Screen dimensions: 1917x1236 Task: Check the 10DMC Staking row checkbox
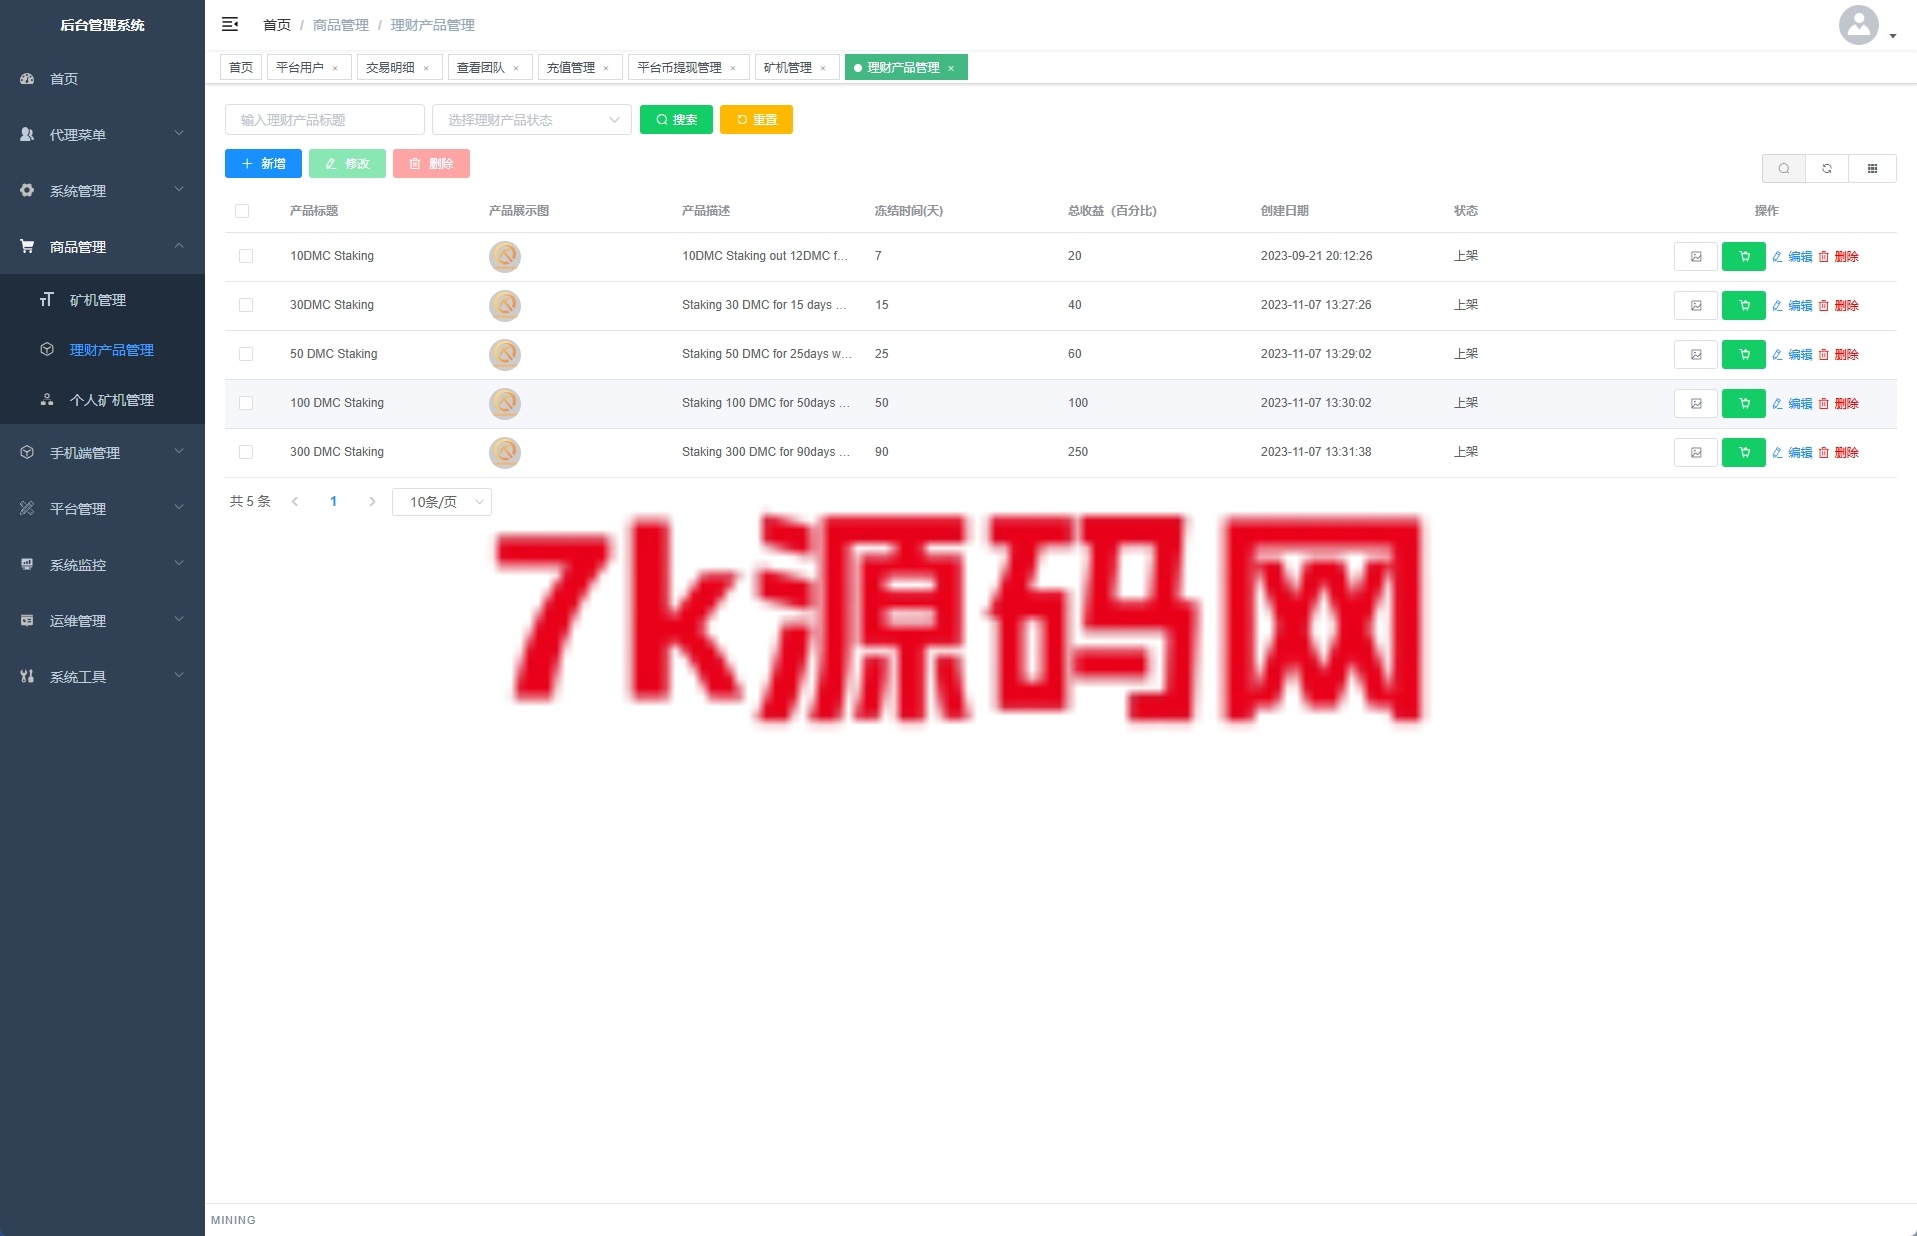[x=246, y=257]
